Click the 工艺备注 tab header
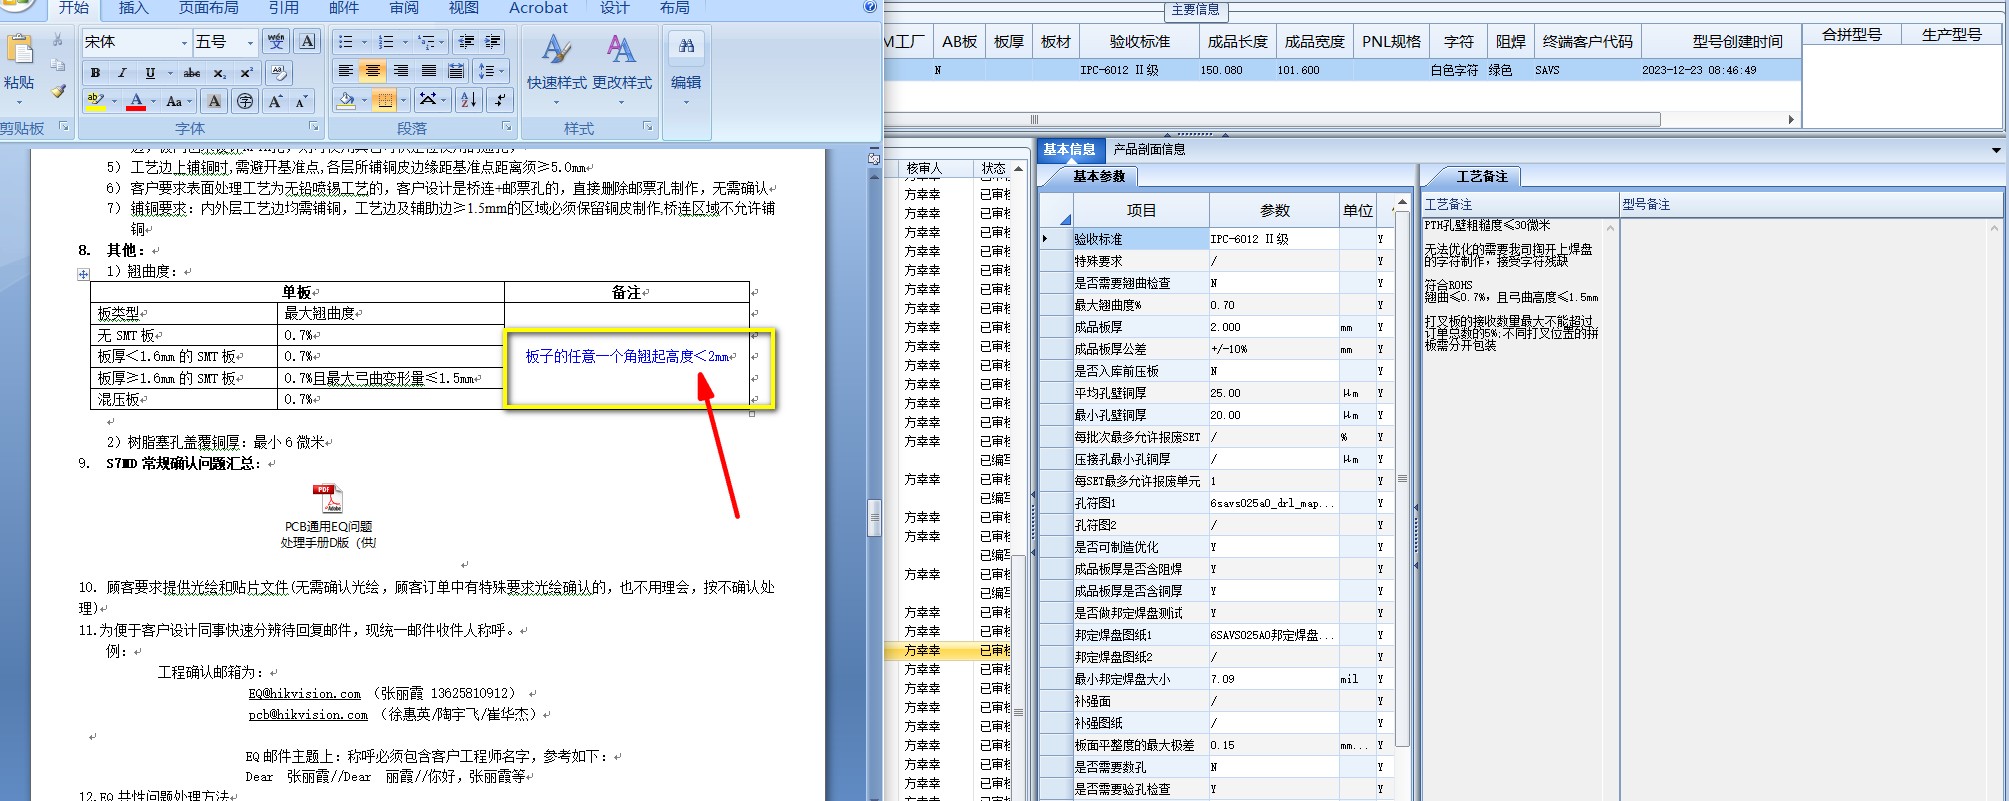The image size is (2009, 801). tap(1481, 176)
